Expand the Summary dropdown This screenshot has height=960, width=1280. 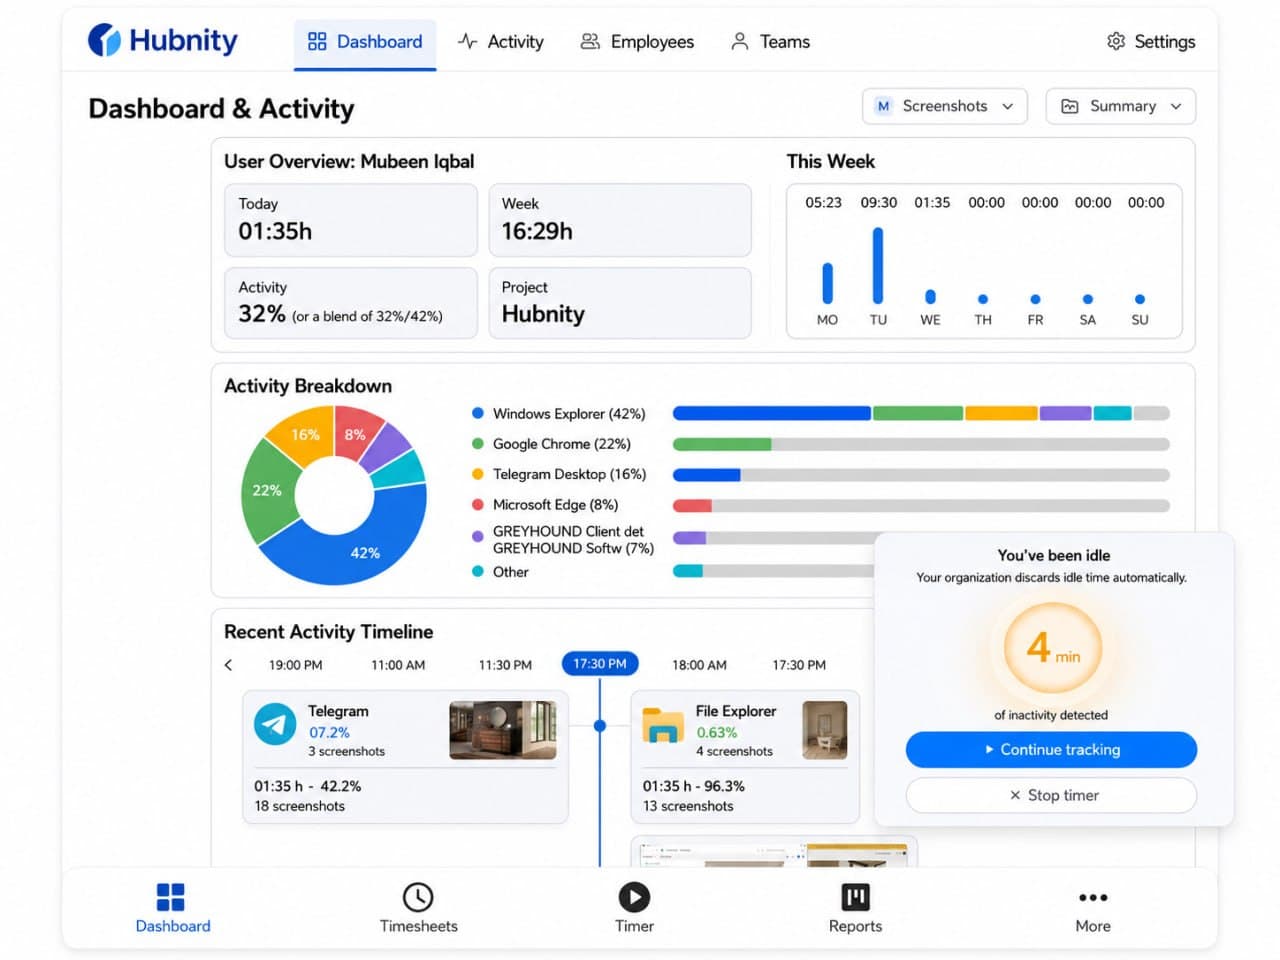(1121, 106)
